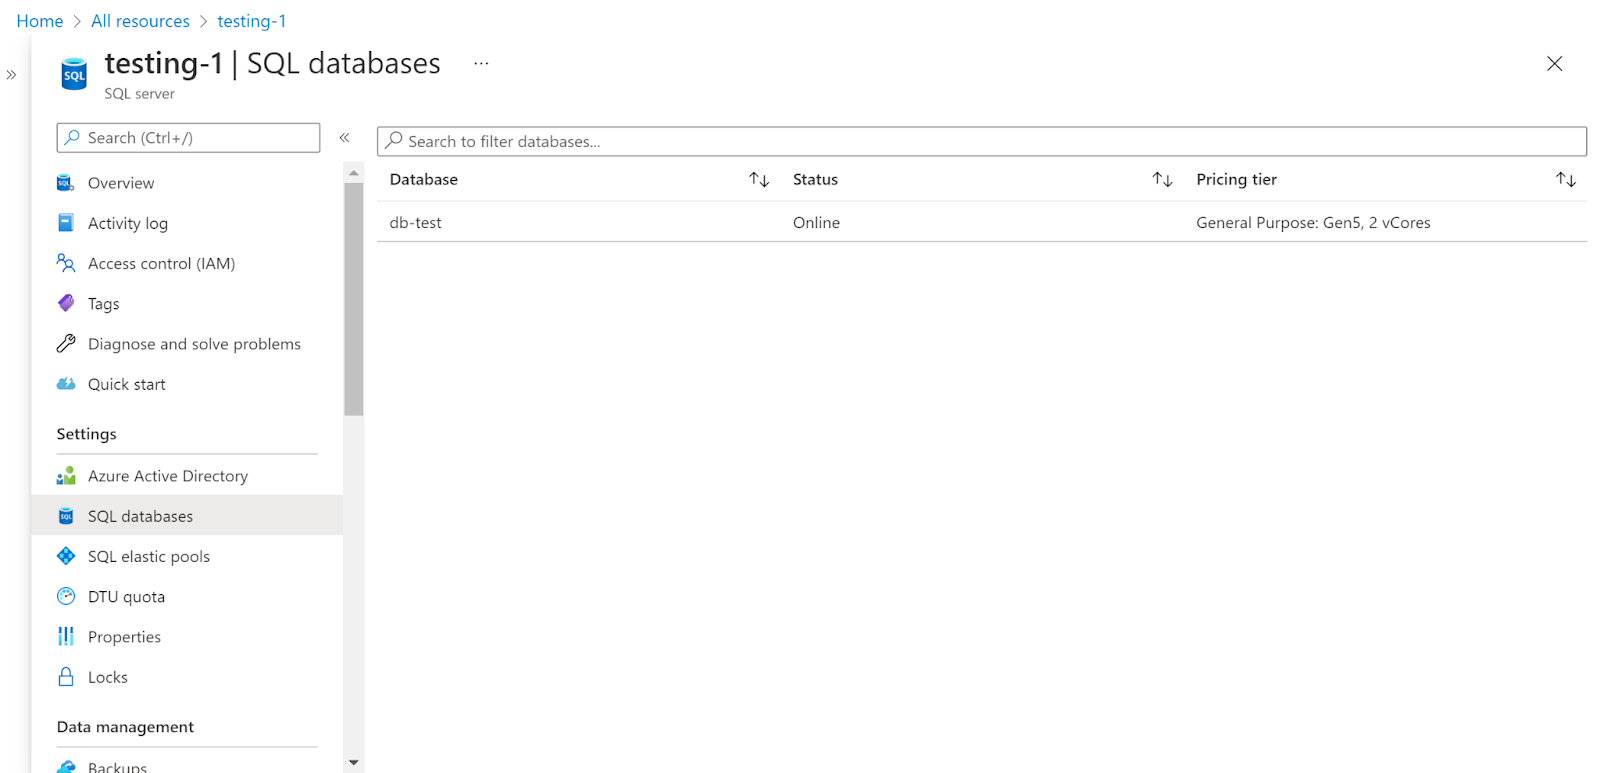The image size is (1600, 773).
Task: Navigate to All resources breadcrumb link
Action: pos(140,21)
